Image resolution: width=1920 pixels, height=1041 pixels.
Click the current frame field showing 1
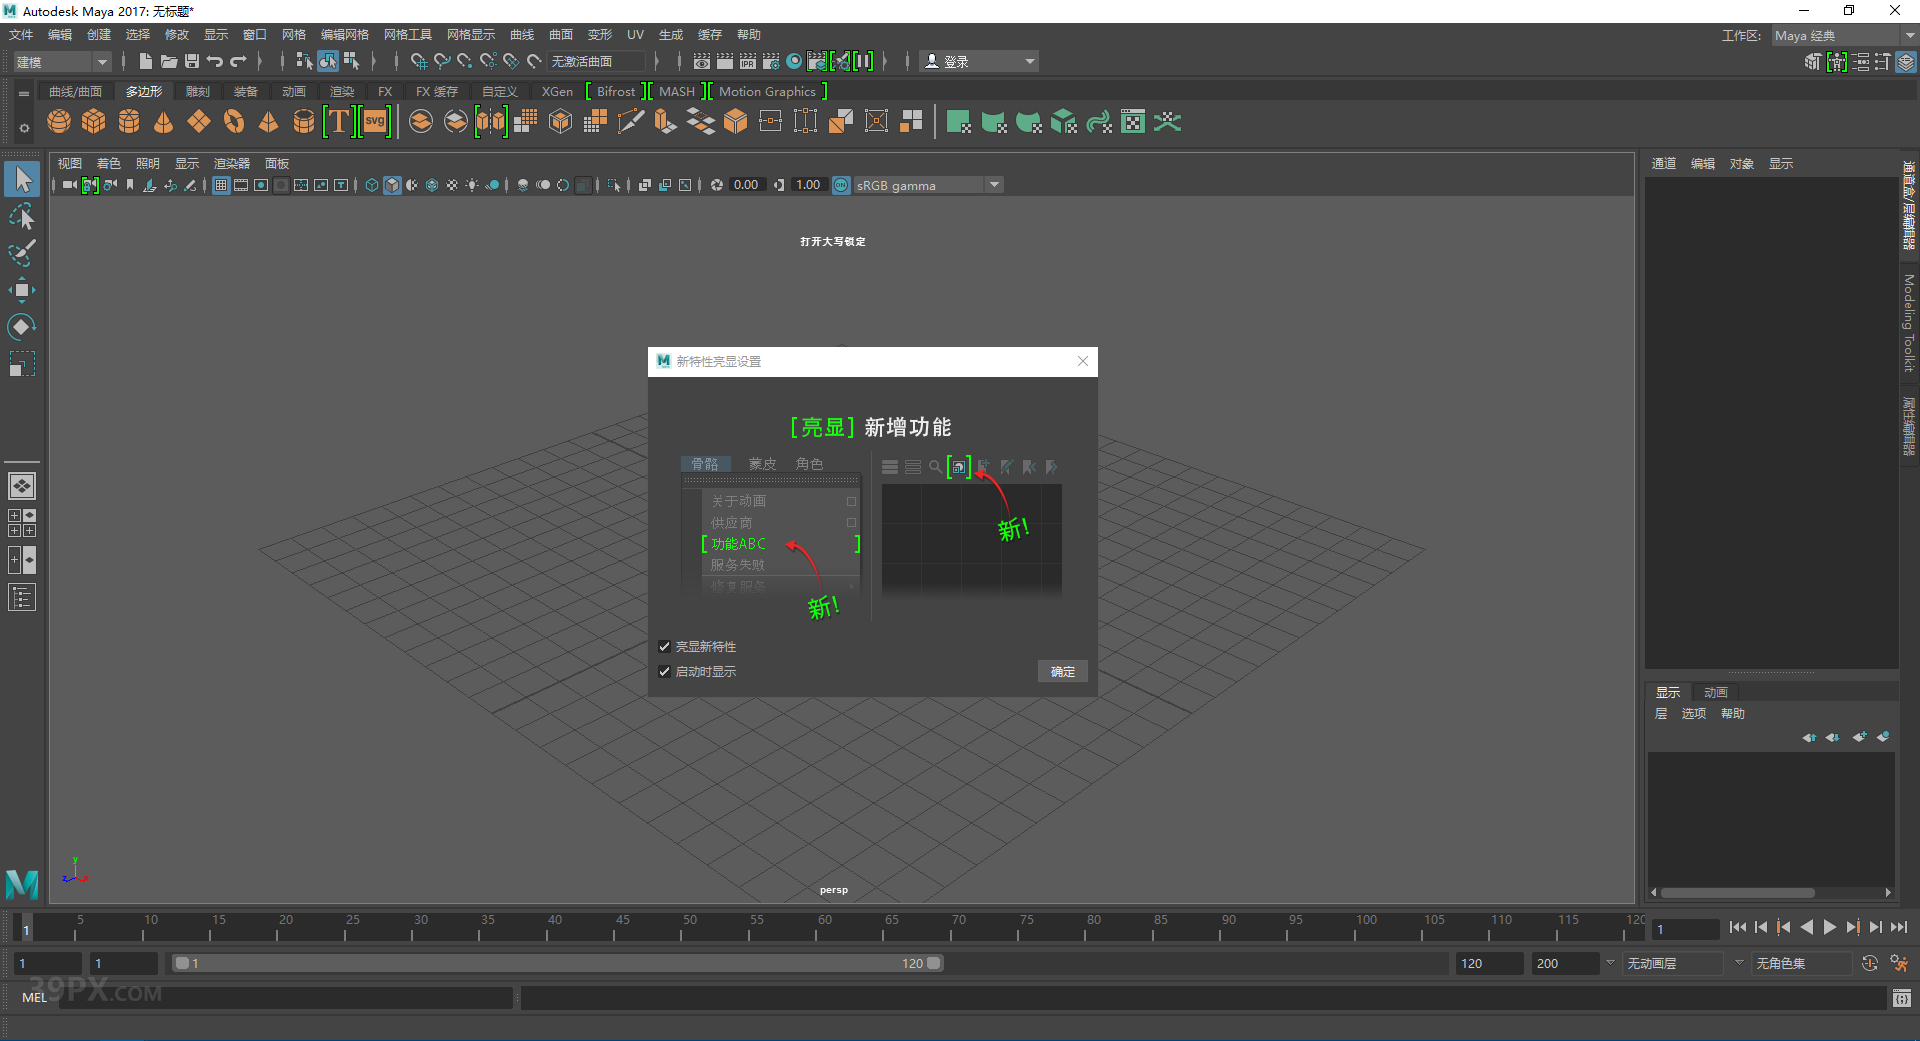pyautogui.click(x=1686, y=929)
